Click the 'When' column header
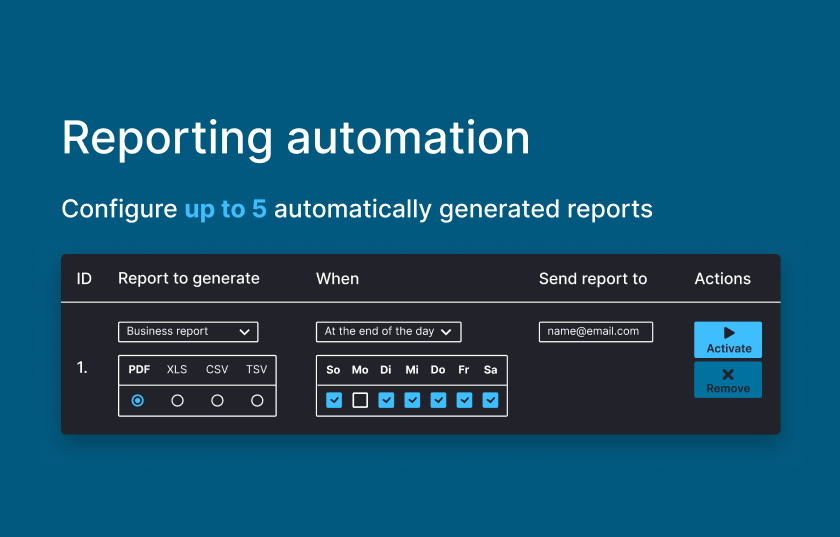Image resolution: width=840 pixels, height=537 pixels. tap(337, 279)
